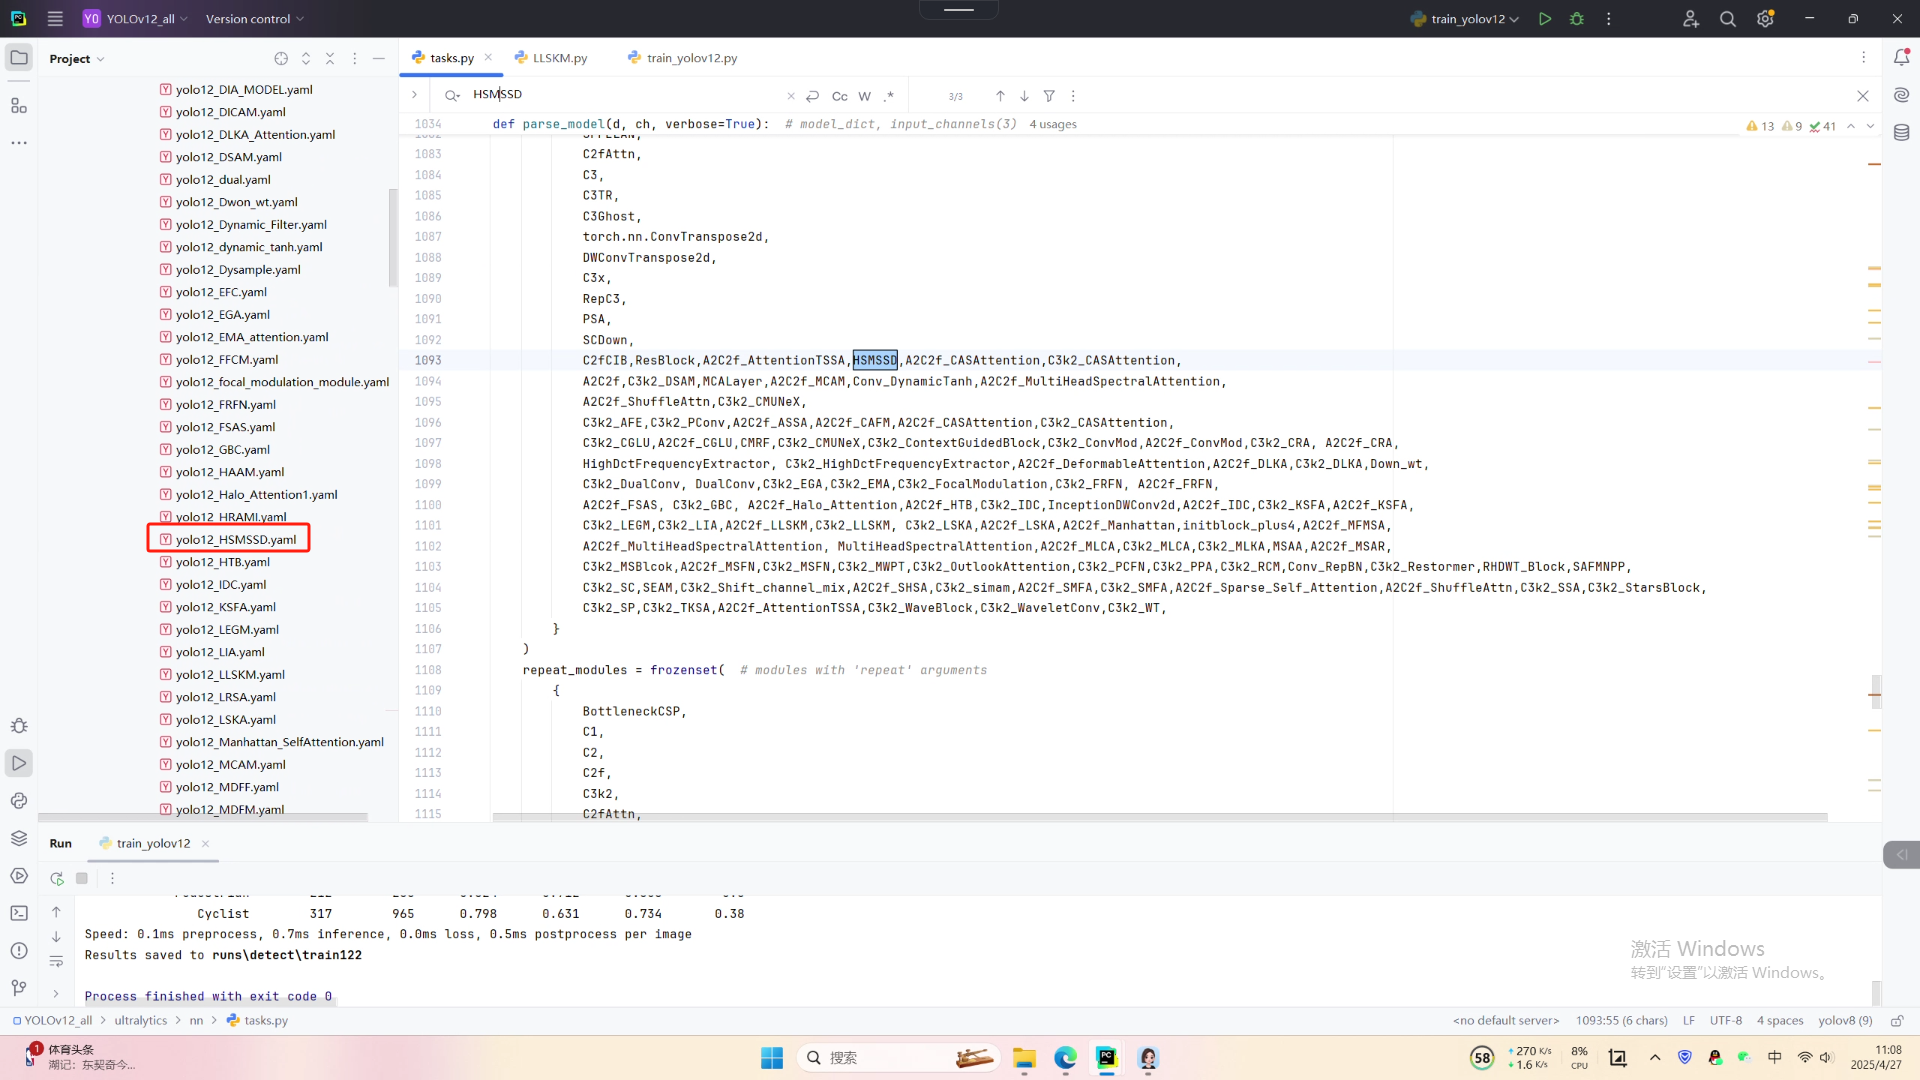Switch to the LLSKM.py tab
This screenshot has width=1920, height=1080.
click(x=559, y=58)
